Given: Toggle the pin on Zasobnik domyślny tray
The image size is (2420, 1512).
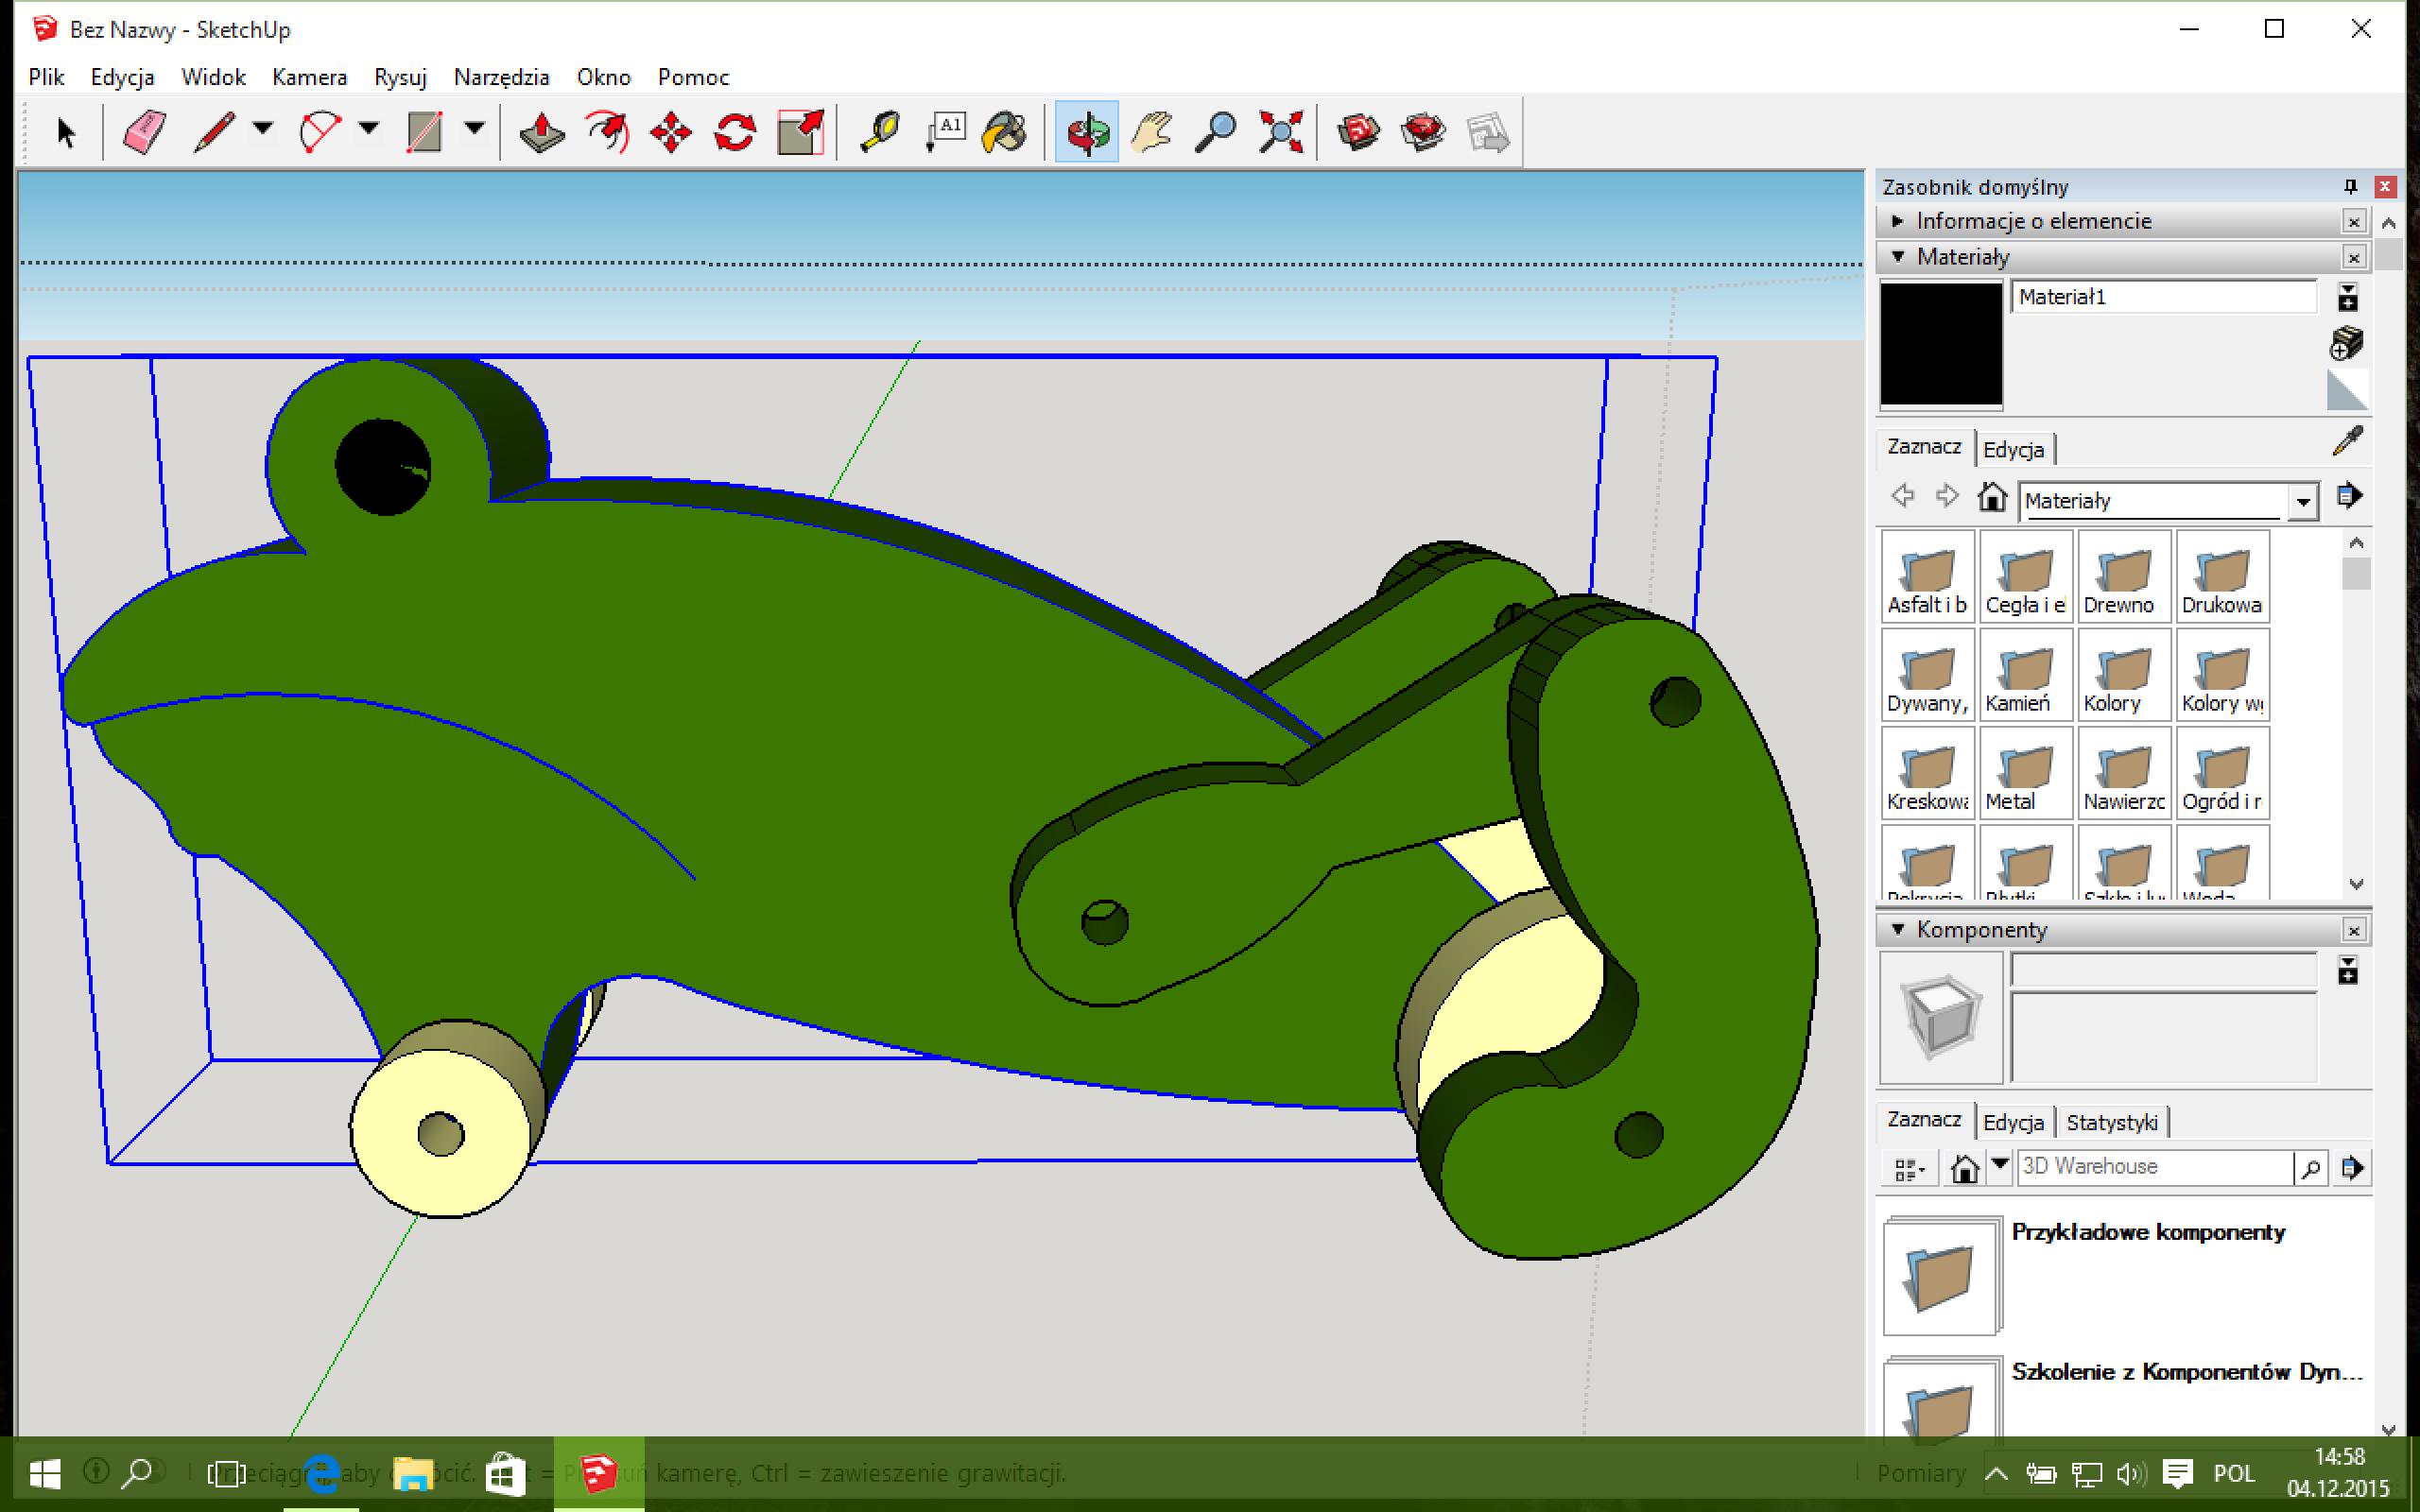Looking at the screenshot, I should [2350, 187].
